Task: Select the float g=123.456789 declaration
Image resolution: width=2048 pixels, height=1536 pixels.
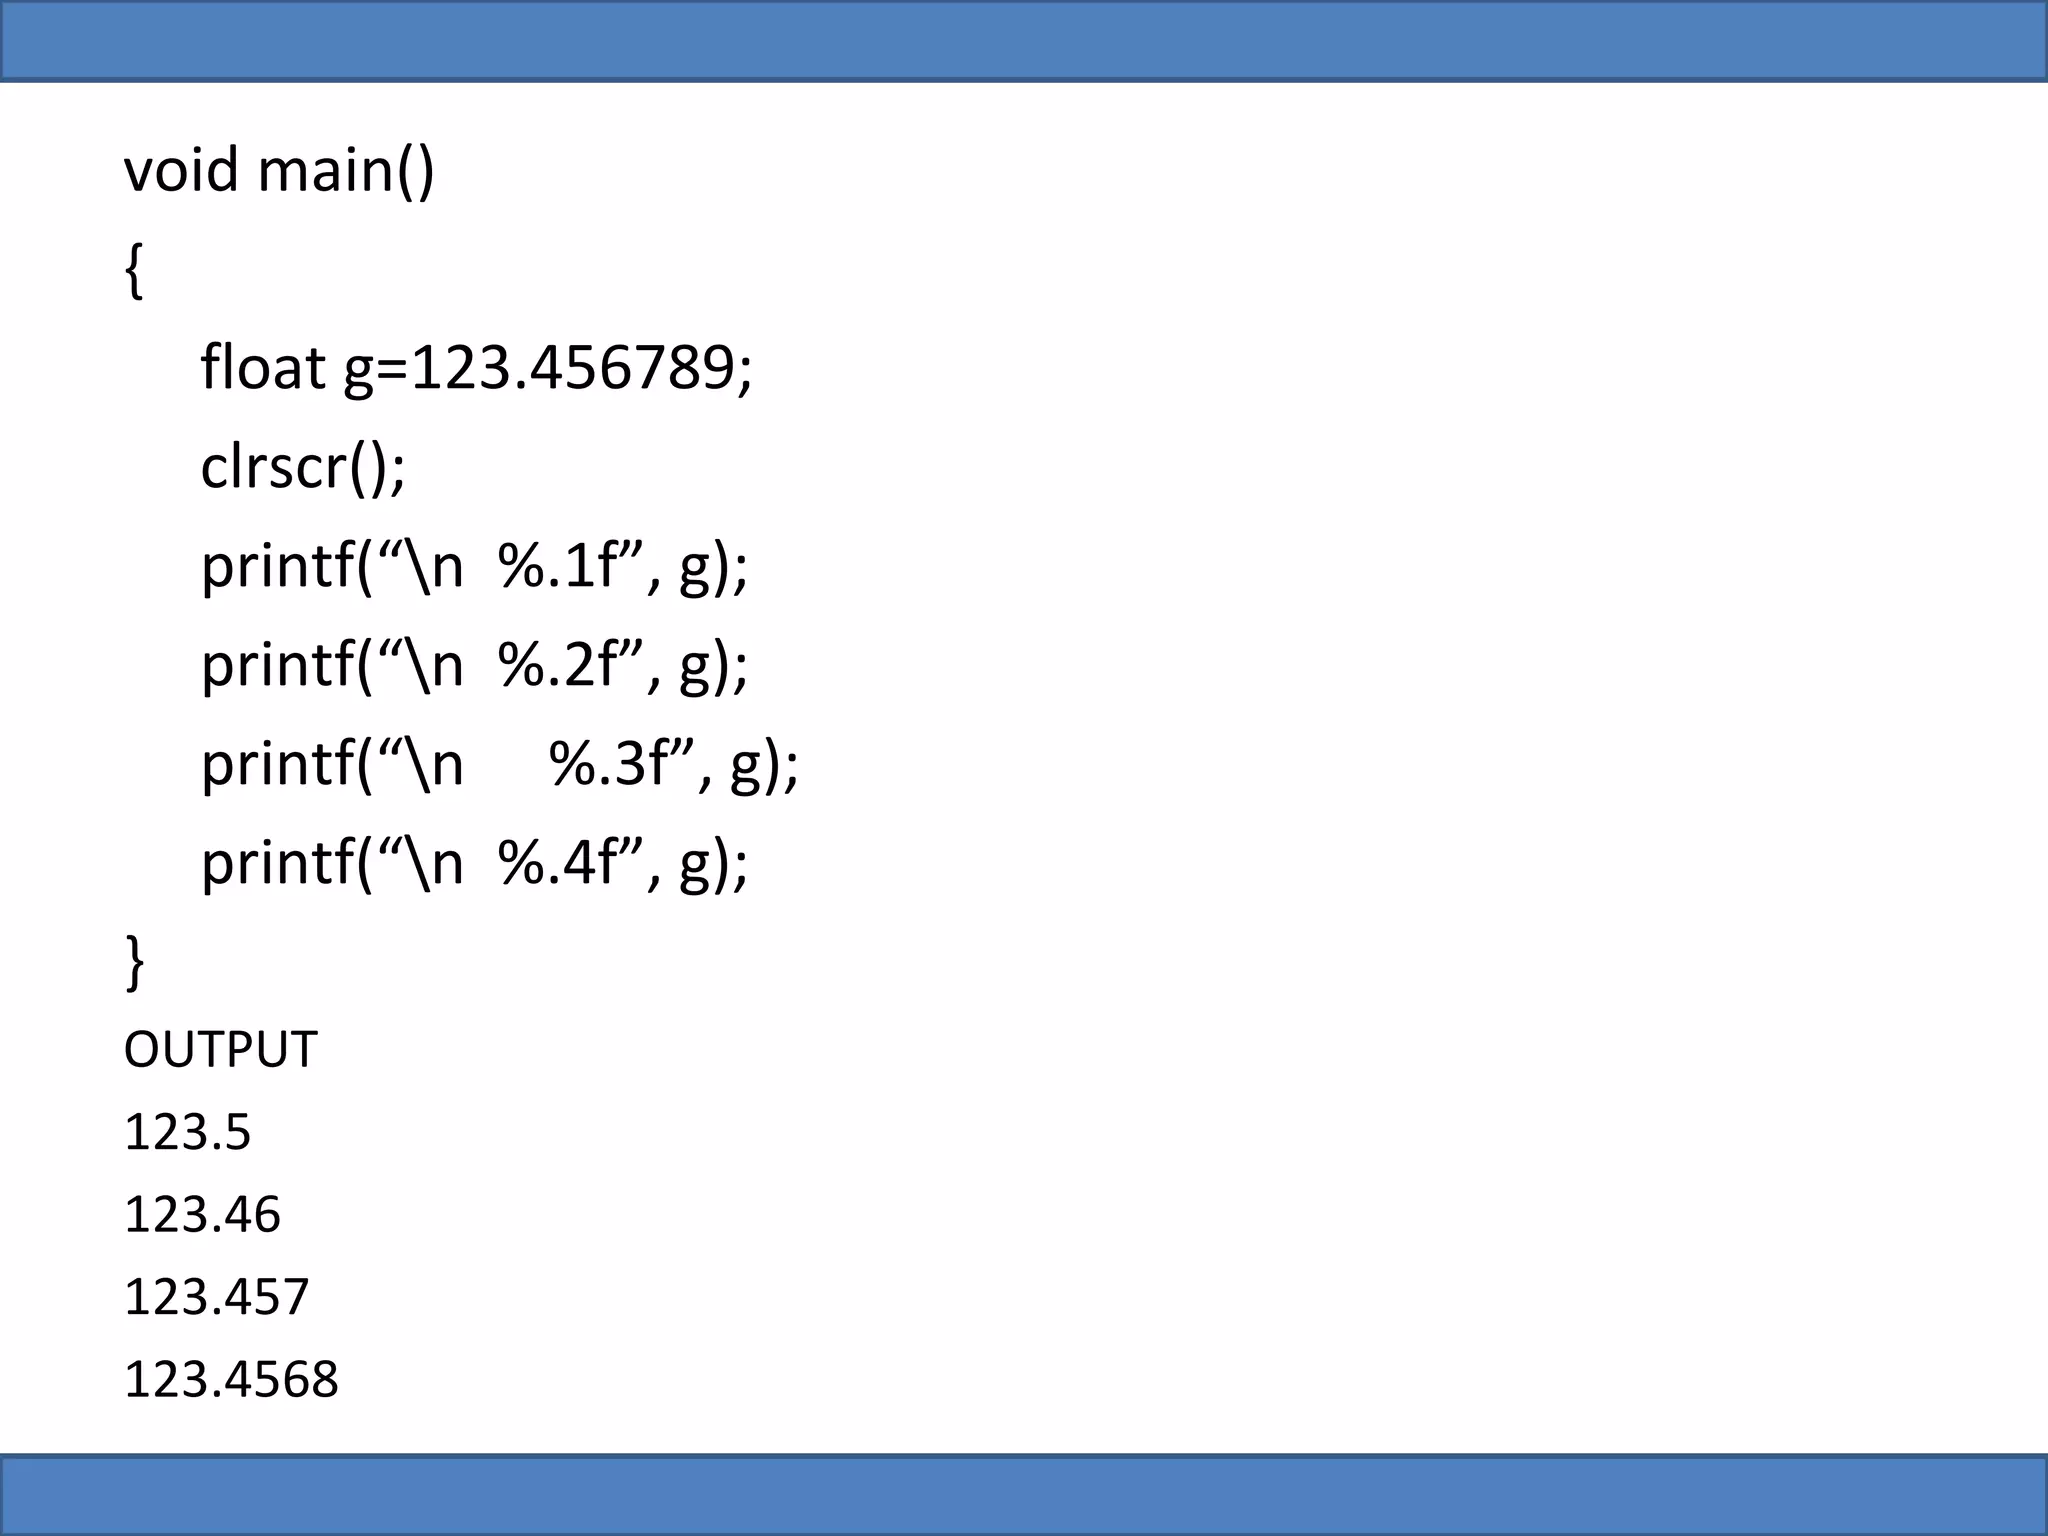Action: pyautogui.click(x=476, y=368)
